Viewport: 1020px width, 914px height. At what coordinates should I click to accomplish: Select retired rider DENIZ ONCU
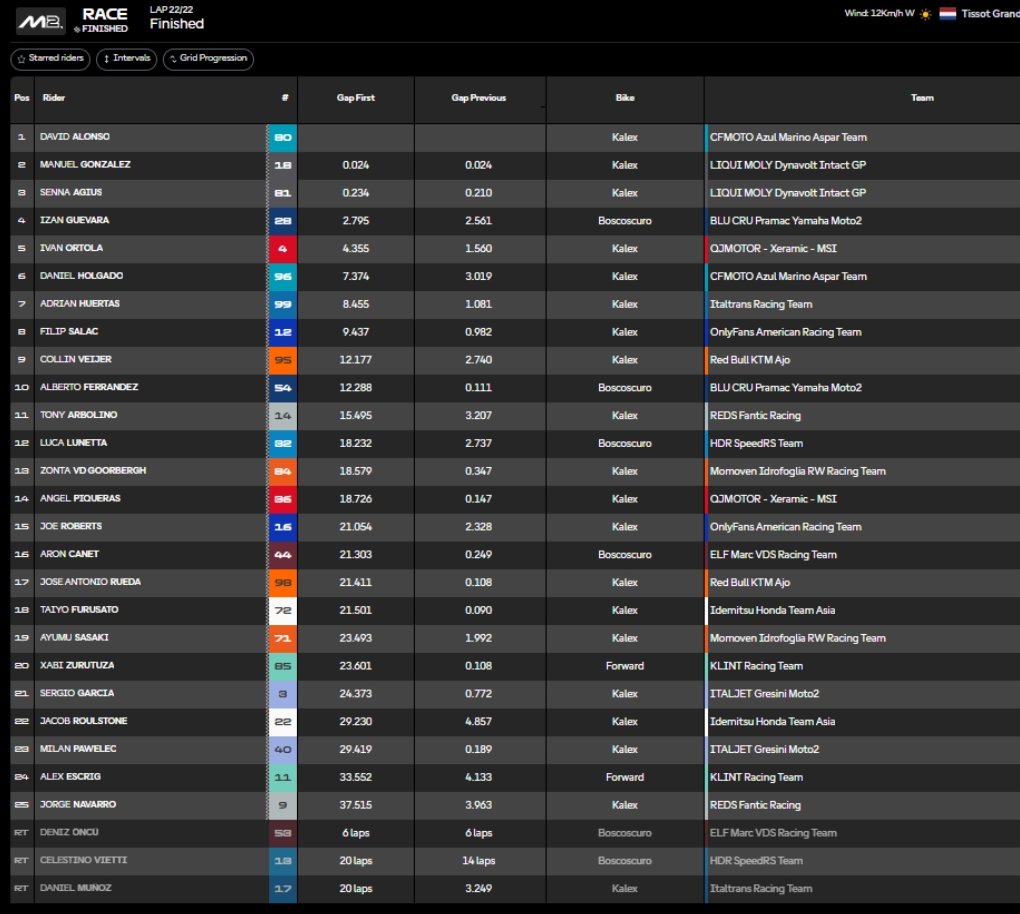69,832
